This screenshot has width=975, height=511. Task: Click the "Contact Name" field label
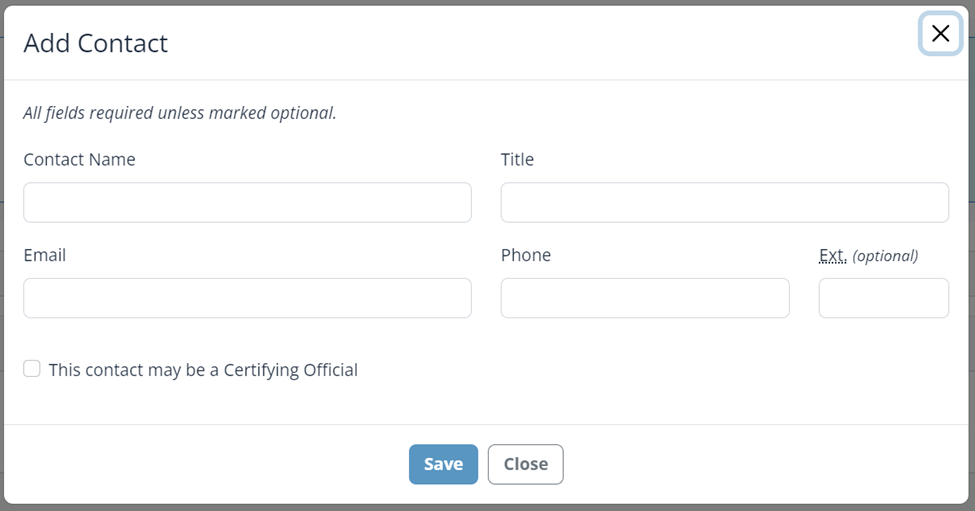(79, 159)
